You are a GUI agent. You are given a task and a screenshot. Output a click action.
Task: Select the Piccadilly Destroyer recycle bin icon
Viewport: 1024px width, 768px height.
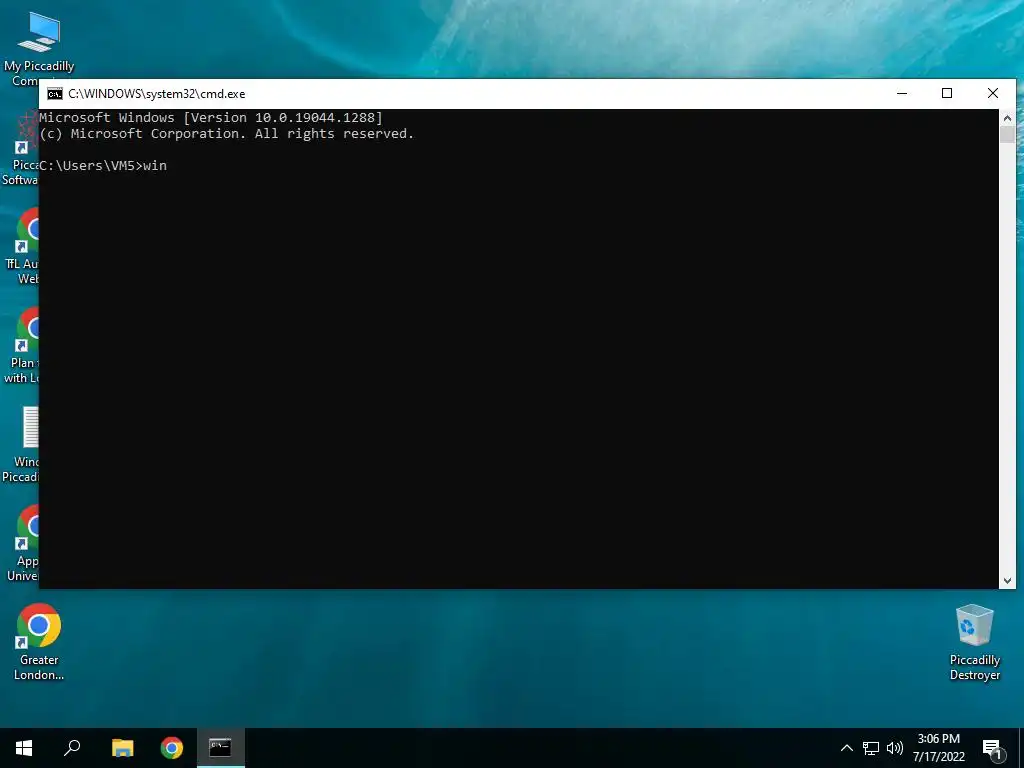(x=974, y=643)
